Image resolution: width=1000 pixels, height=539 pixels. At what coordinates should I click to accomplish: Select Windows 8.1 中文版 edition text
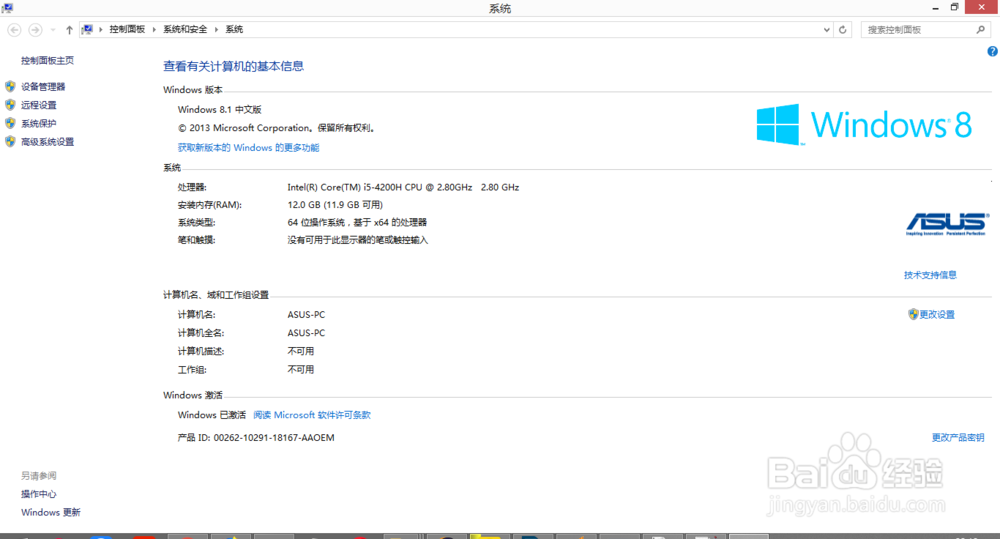point(219,110)
